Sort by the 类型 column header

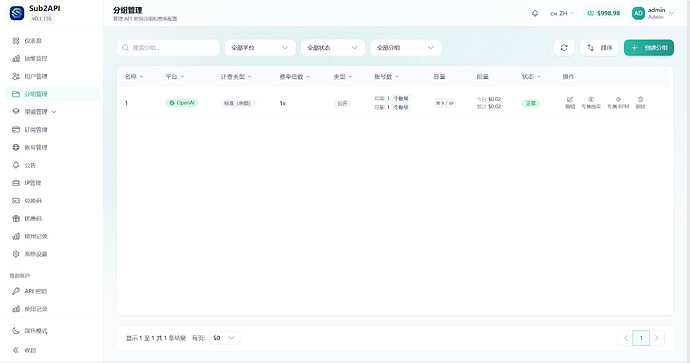click(343, 77)
